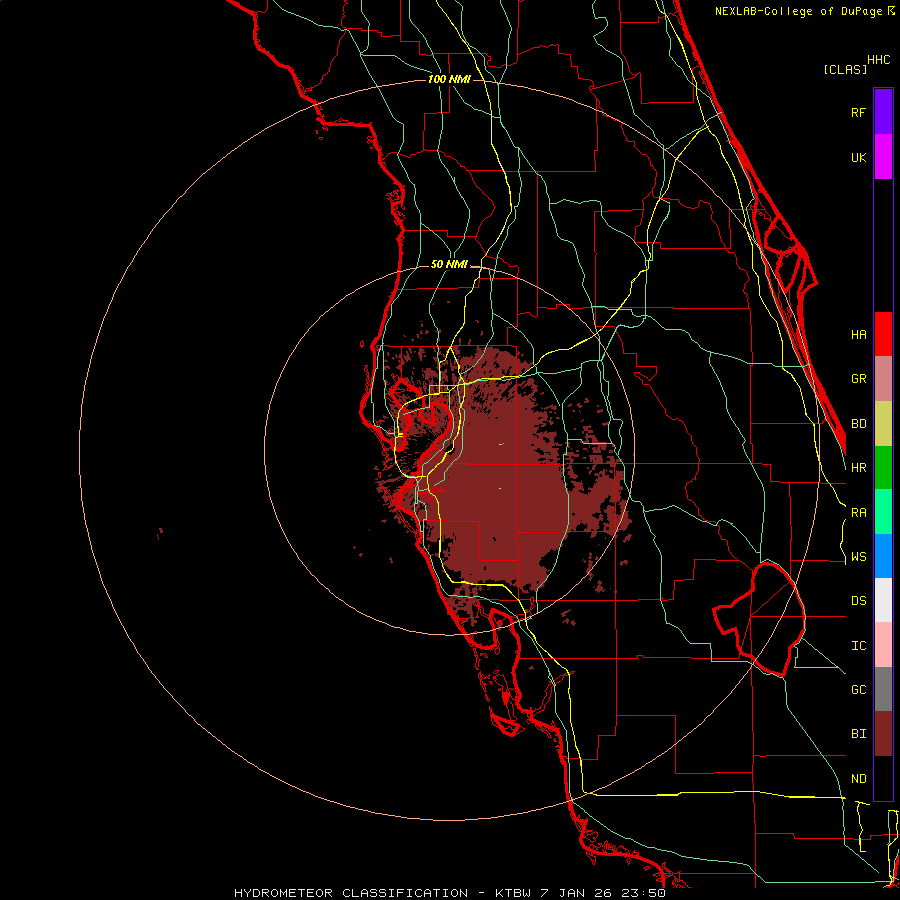Click the GR legend label
The image size is (900, 900).
pyautogui.click(x=858, y=379)
